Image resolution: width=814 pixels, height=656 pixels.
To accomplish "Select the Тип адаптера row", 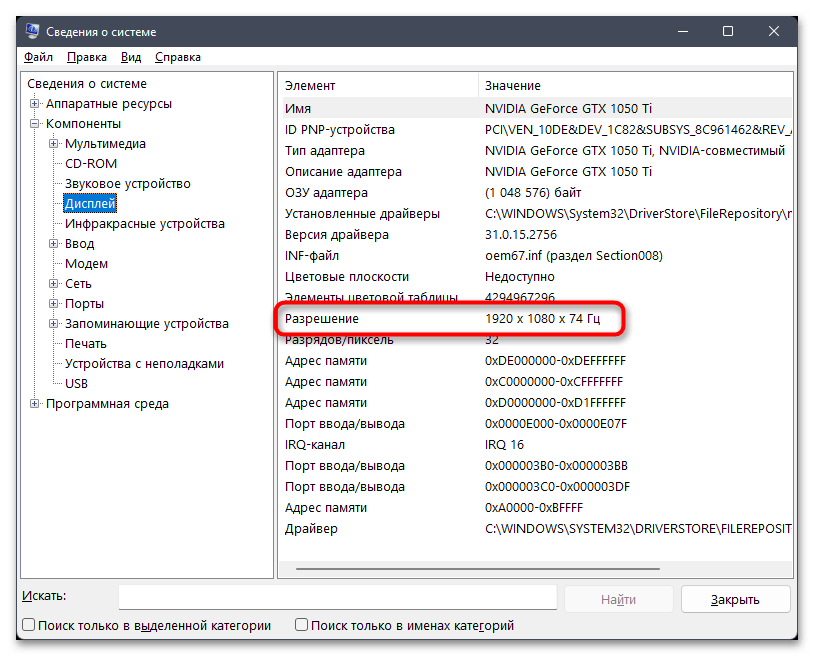I will [537, 151].
